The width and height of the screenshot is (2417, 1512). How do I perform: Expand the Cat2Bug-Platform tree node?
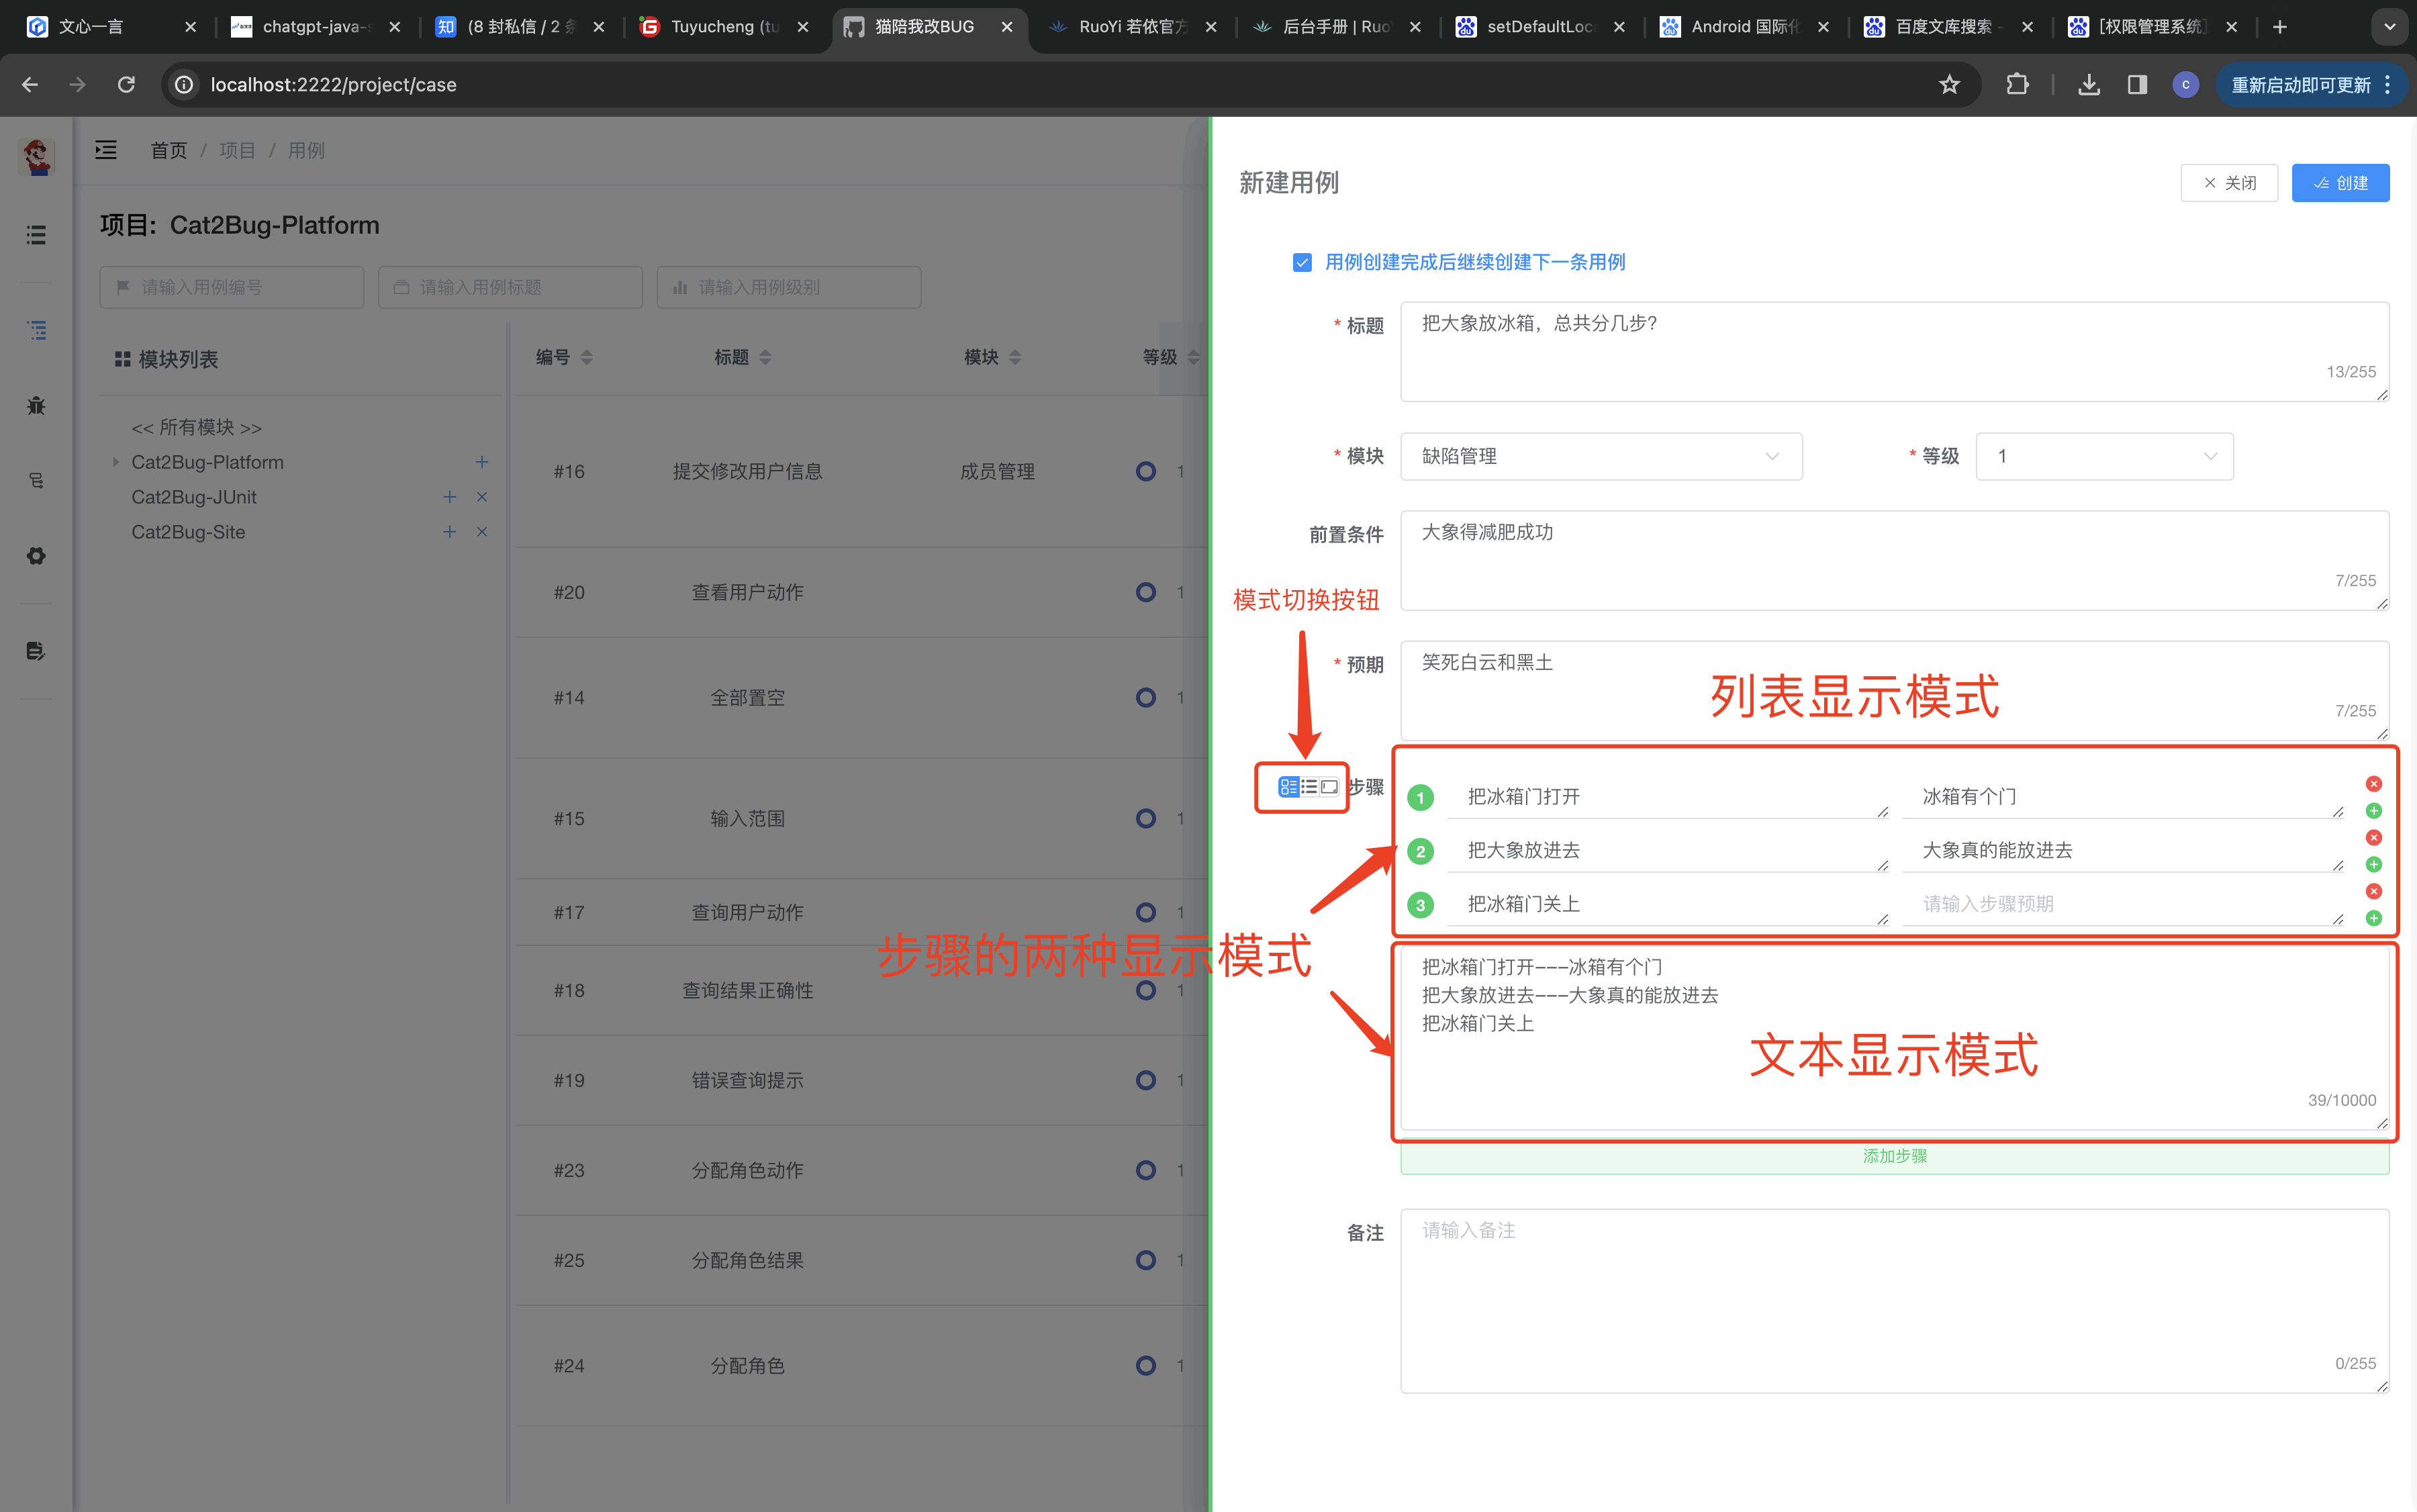116,462
